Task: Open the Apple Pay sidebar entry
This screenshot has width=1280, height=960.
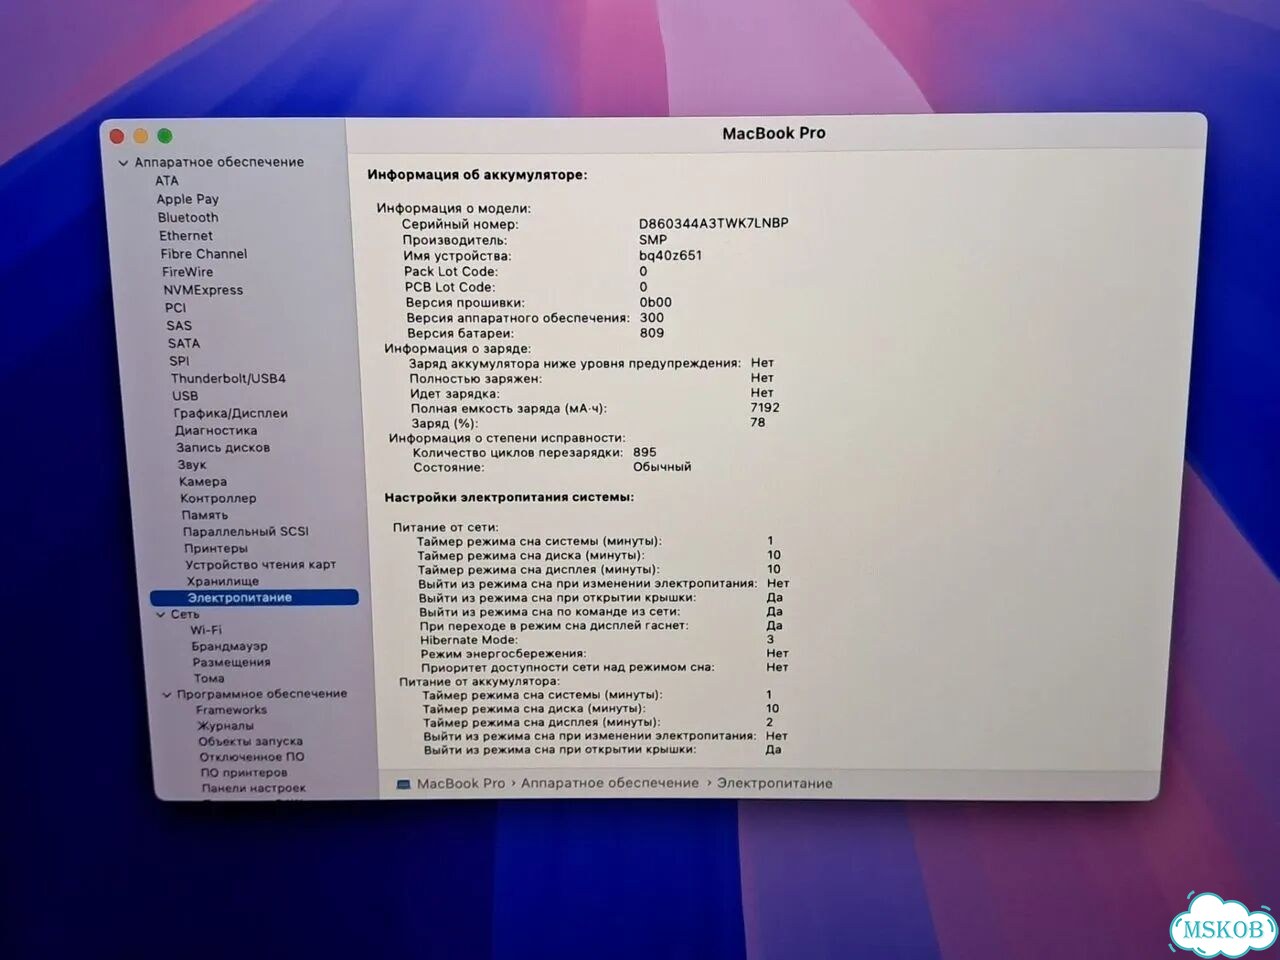Action: click(187, 199)
